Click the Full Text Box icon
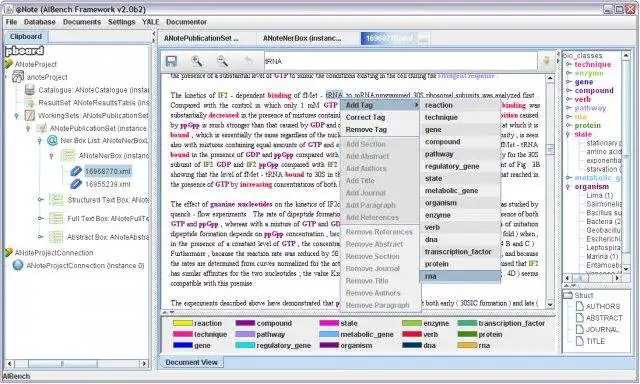The width and height of the screenshot is (640, 384). click(x=56, y=218)
